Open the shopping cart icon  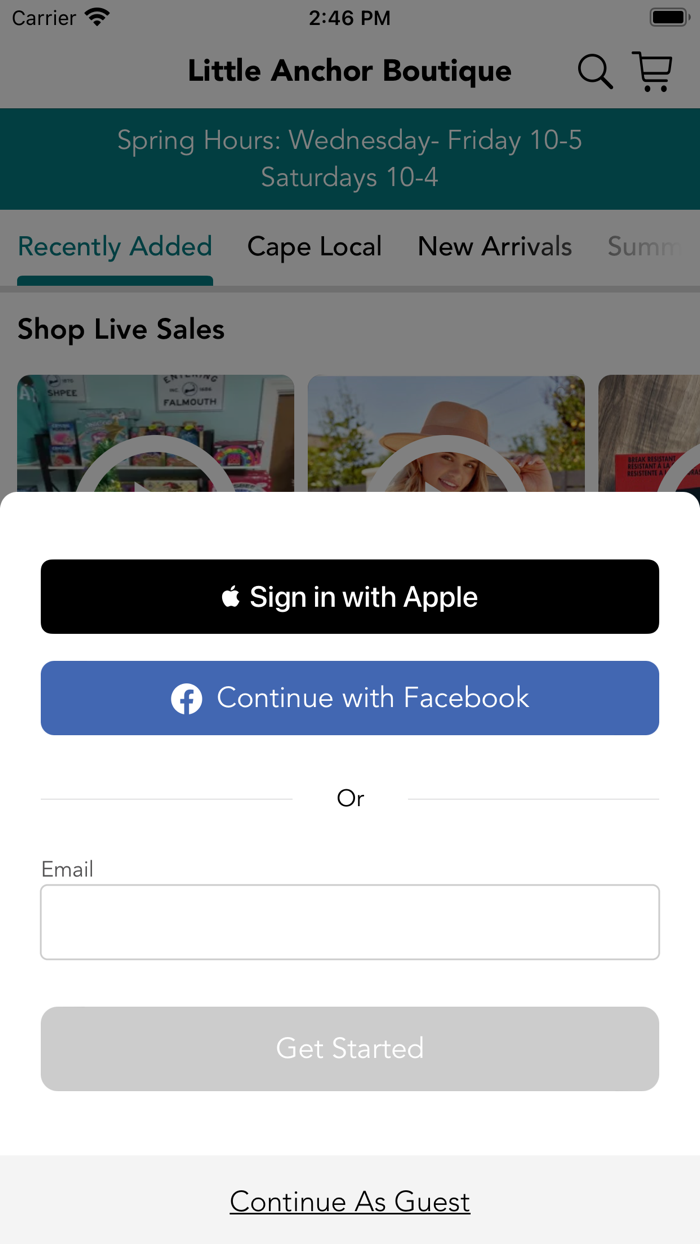click(653, 72)
